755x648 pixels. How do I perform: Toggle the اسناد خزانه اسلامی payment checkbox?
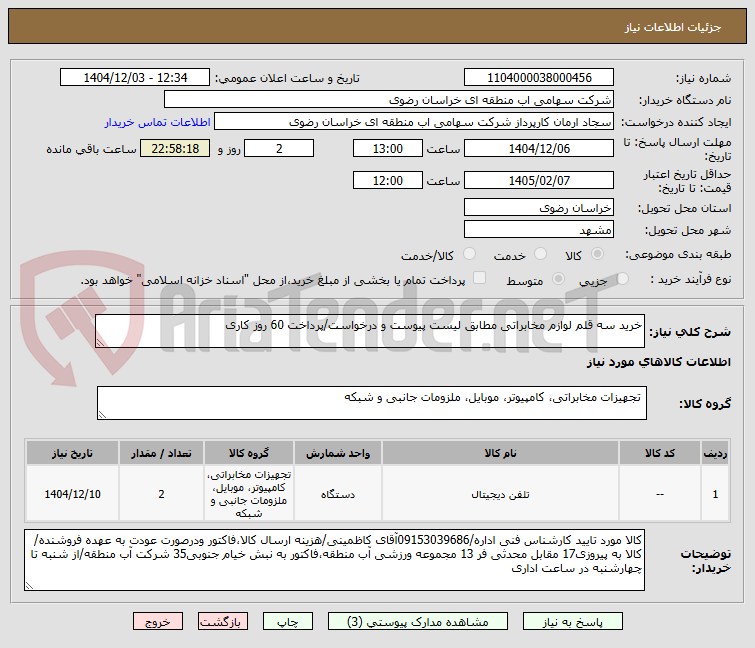(x=479, y=278)
